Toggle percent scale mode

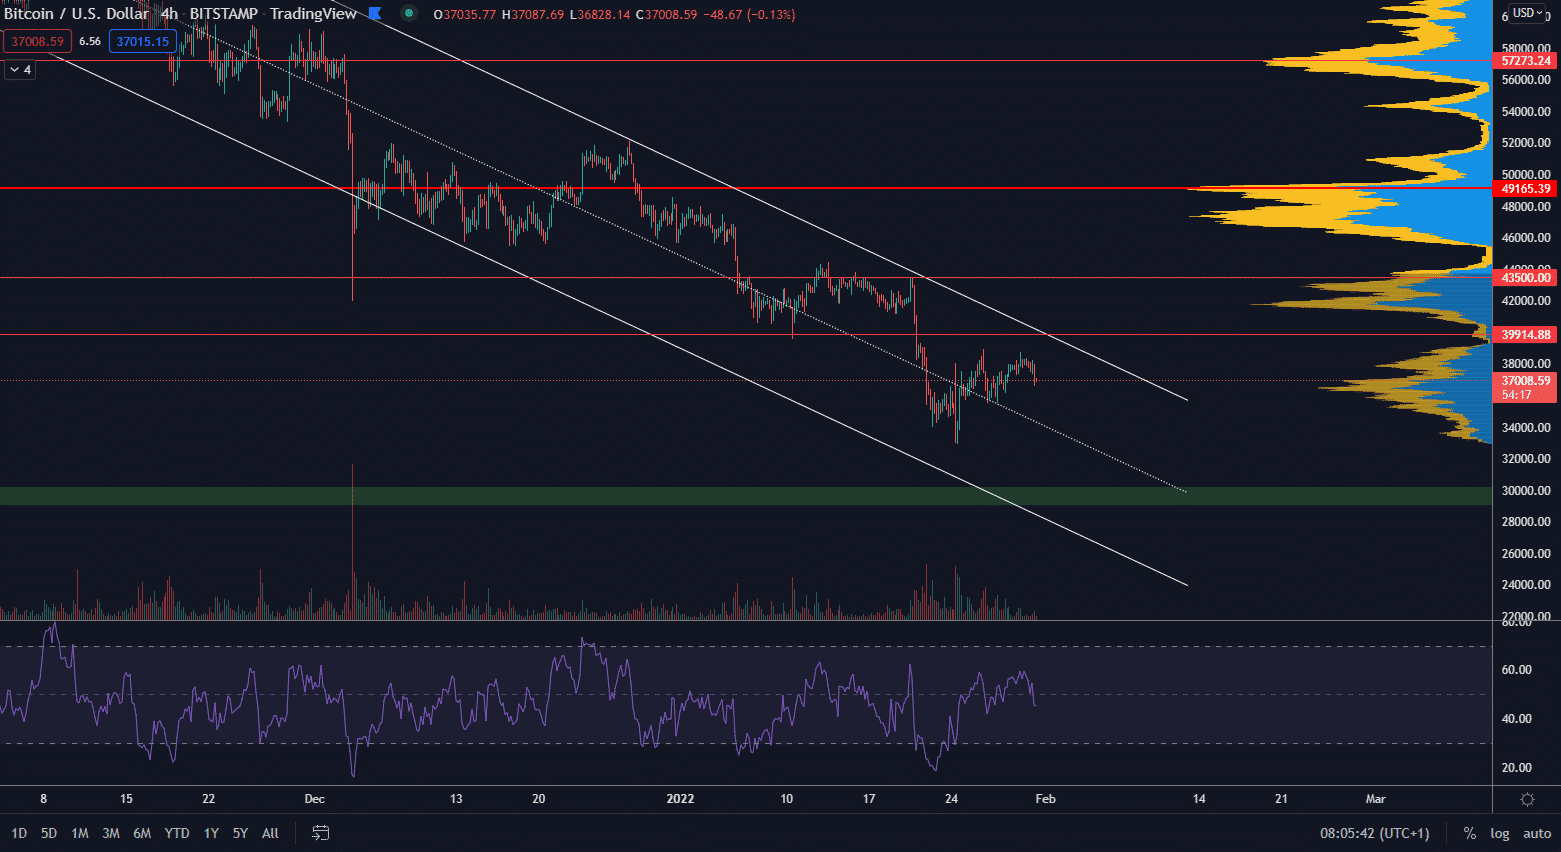(1469, 833)
